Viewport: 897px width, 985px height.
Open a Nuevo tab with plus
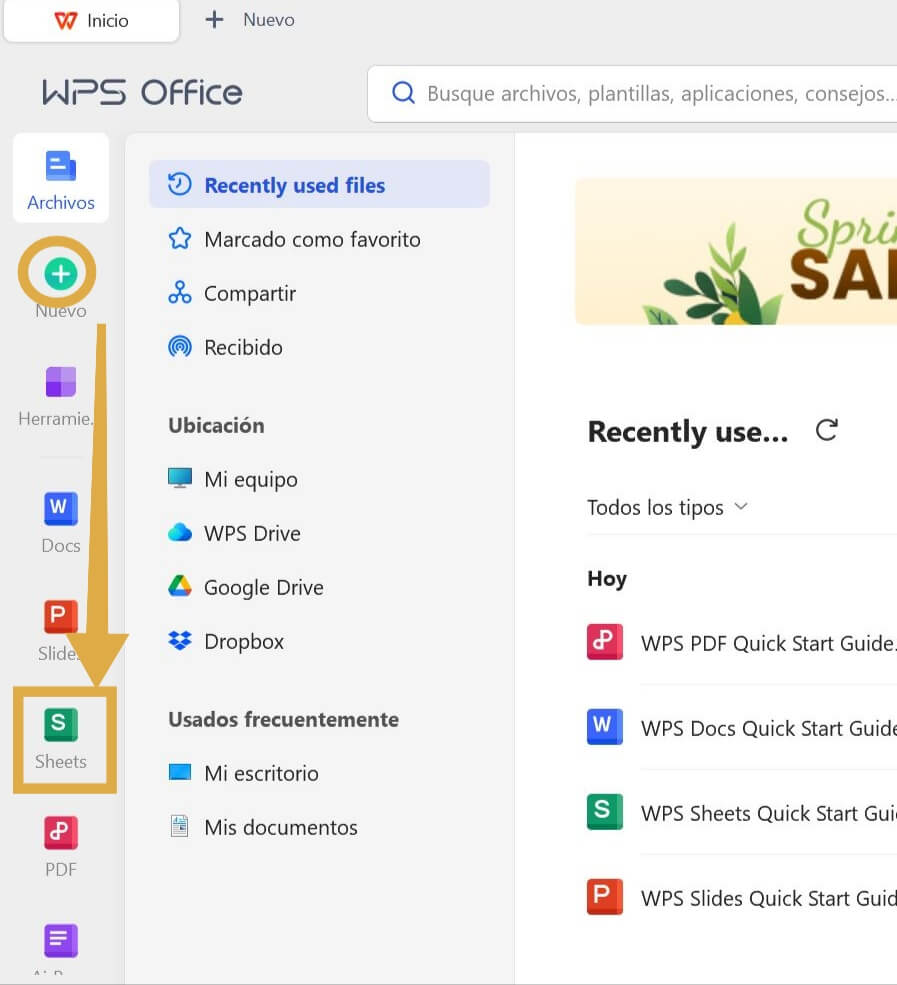(x=250, y=20)
